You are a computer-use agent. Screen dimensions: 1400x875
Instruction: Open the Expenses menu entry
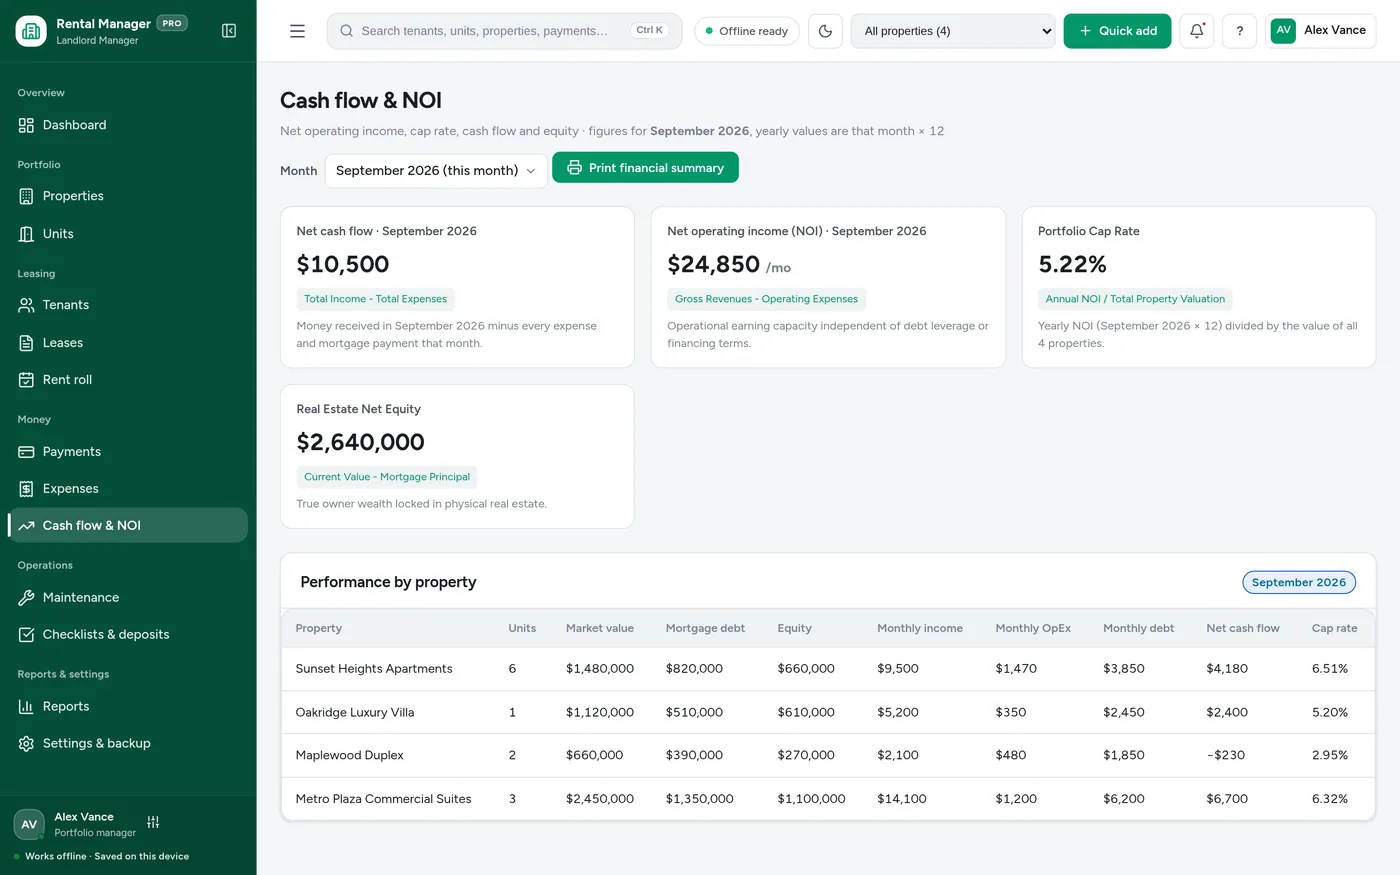click(x=128, y=489)
